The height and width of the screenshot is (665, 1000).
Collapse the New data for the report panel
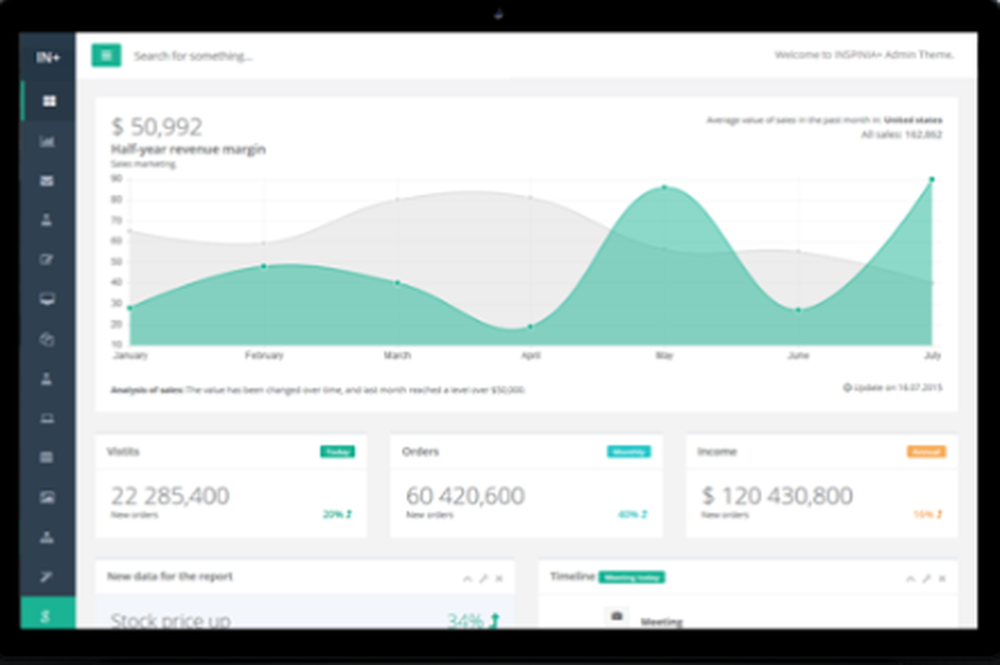[467, 578]
